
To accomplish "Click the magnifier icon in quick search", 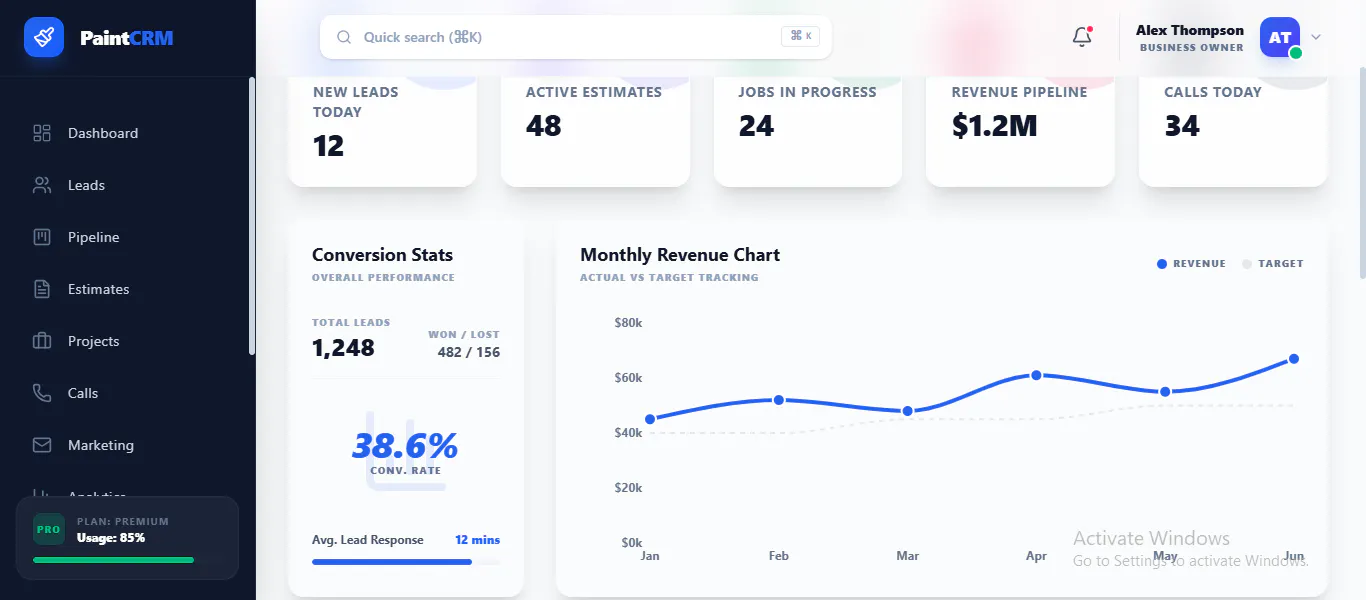I will pyautogui.click(x=344, y=37).
